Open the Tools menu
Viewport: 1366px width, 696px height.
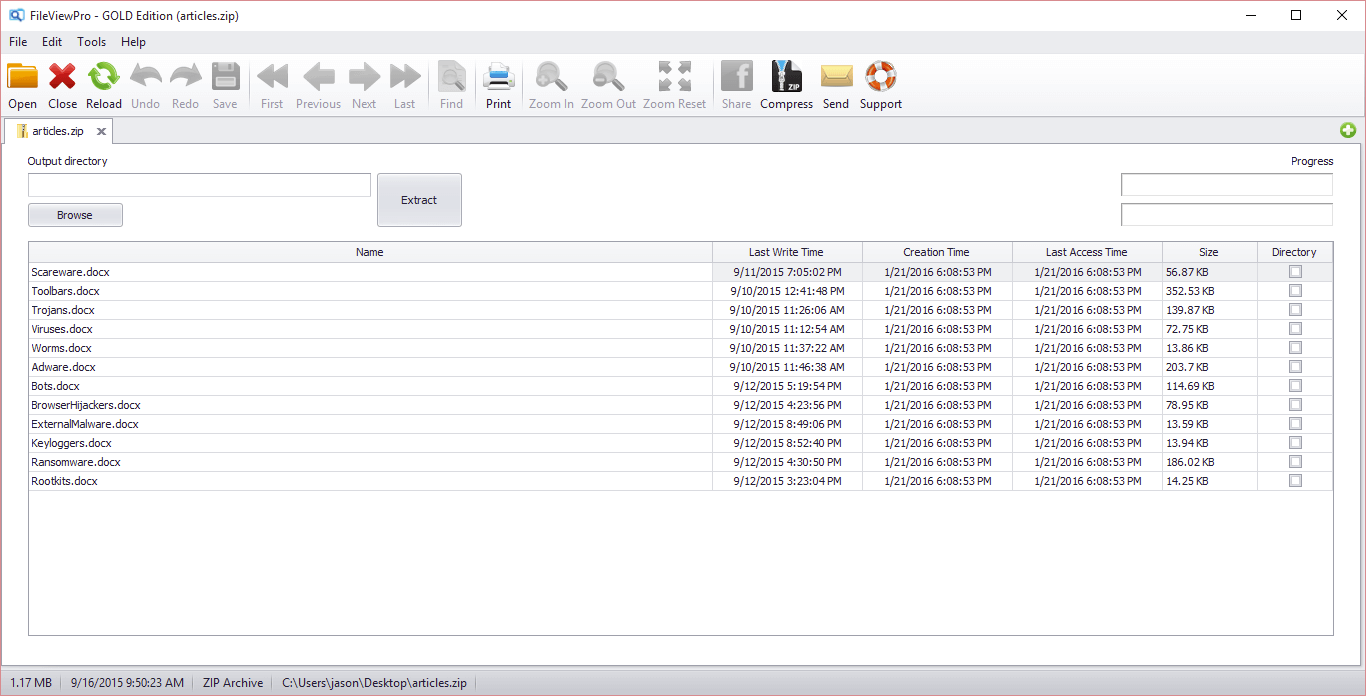tap(91, 42)
